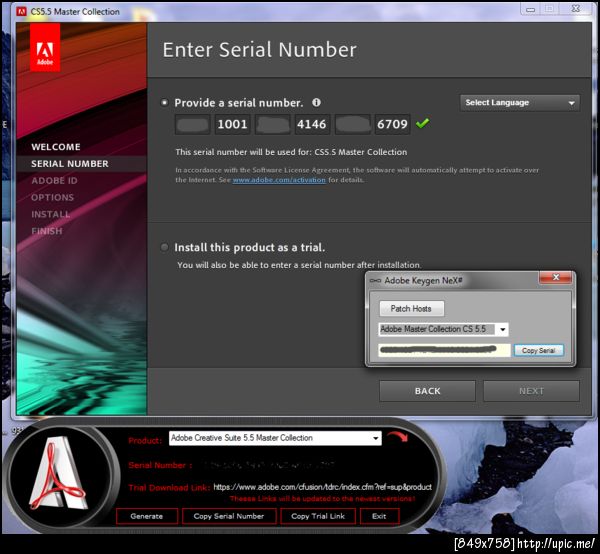This screenshot has height=554, width=600.
Task: Click the red arrow icon beside Product dropdown
Action: [x=398, y=437]
